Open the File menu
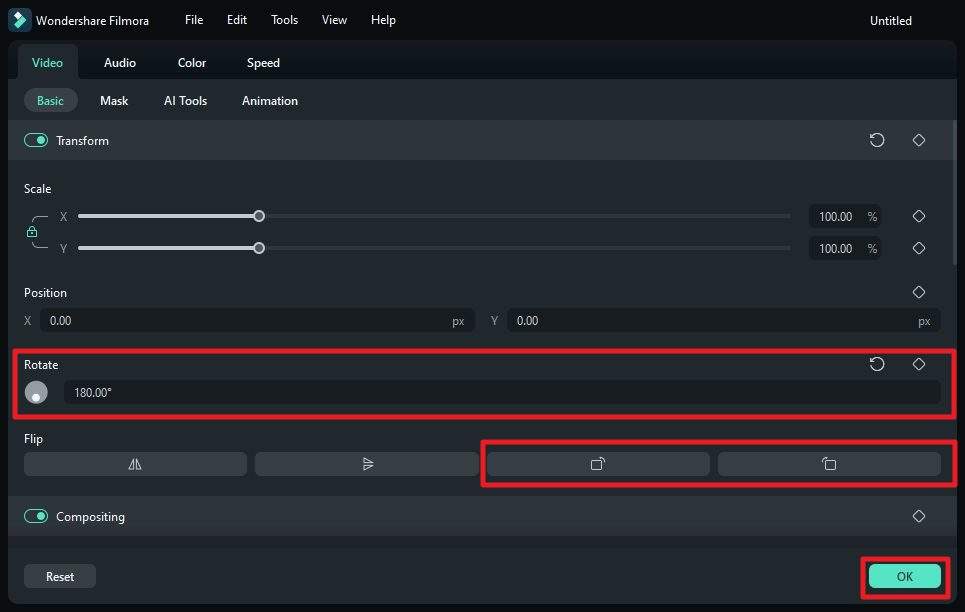The image size is (965, 612). [194, 20]
